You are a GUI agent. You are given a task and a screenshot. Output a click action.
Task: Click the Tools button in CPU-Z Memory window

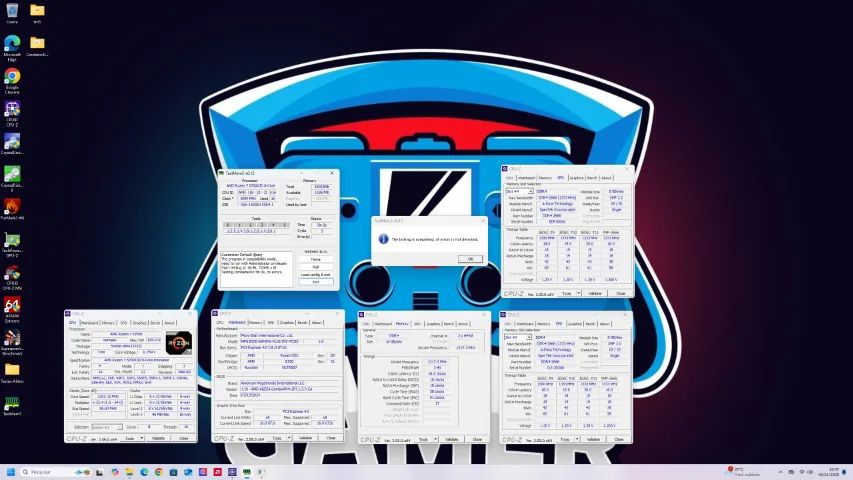tap(423, 439)
